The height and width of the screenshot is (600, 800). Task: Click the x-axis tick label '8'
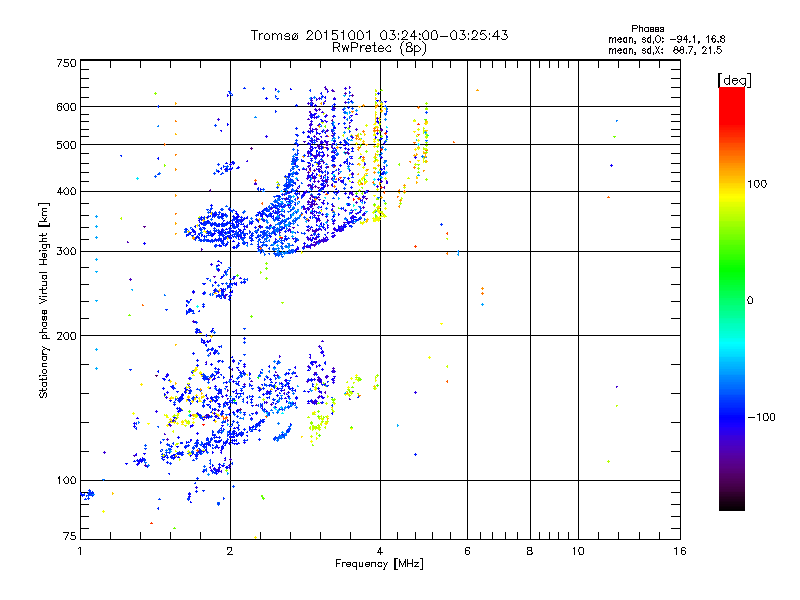click(530, 551)
